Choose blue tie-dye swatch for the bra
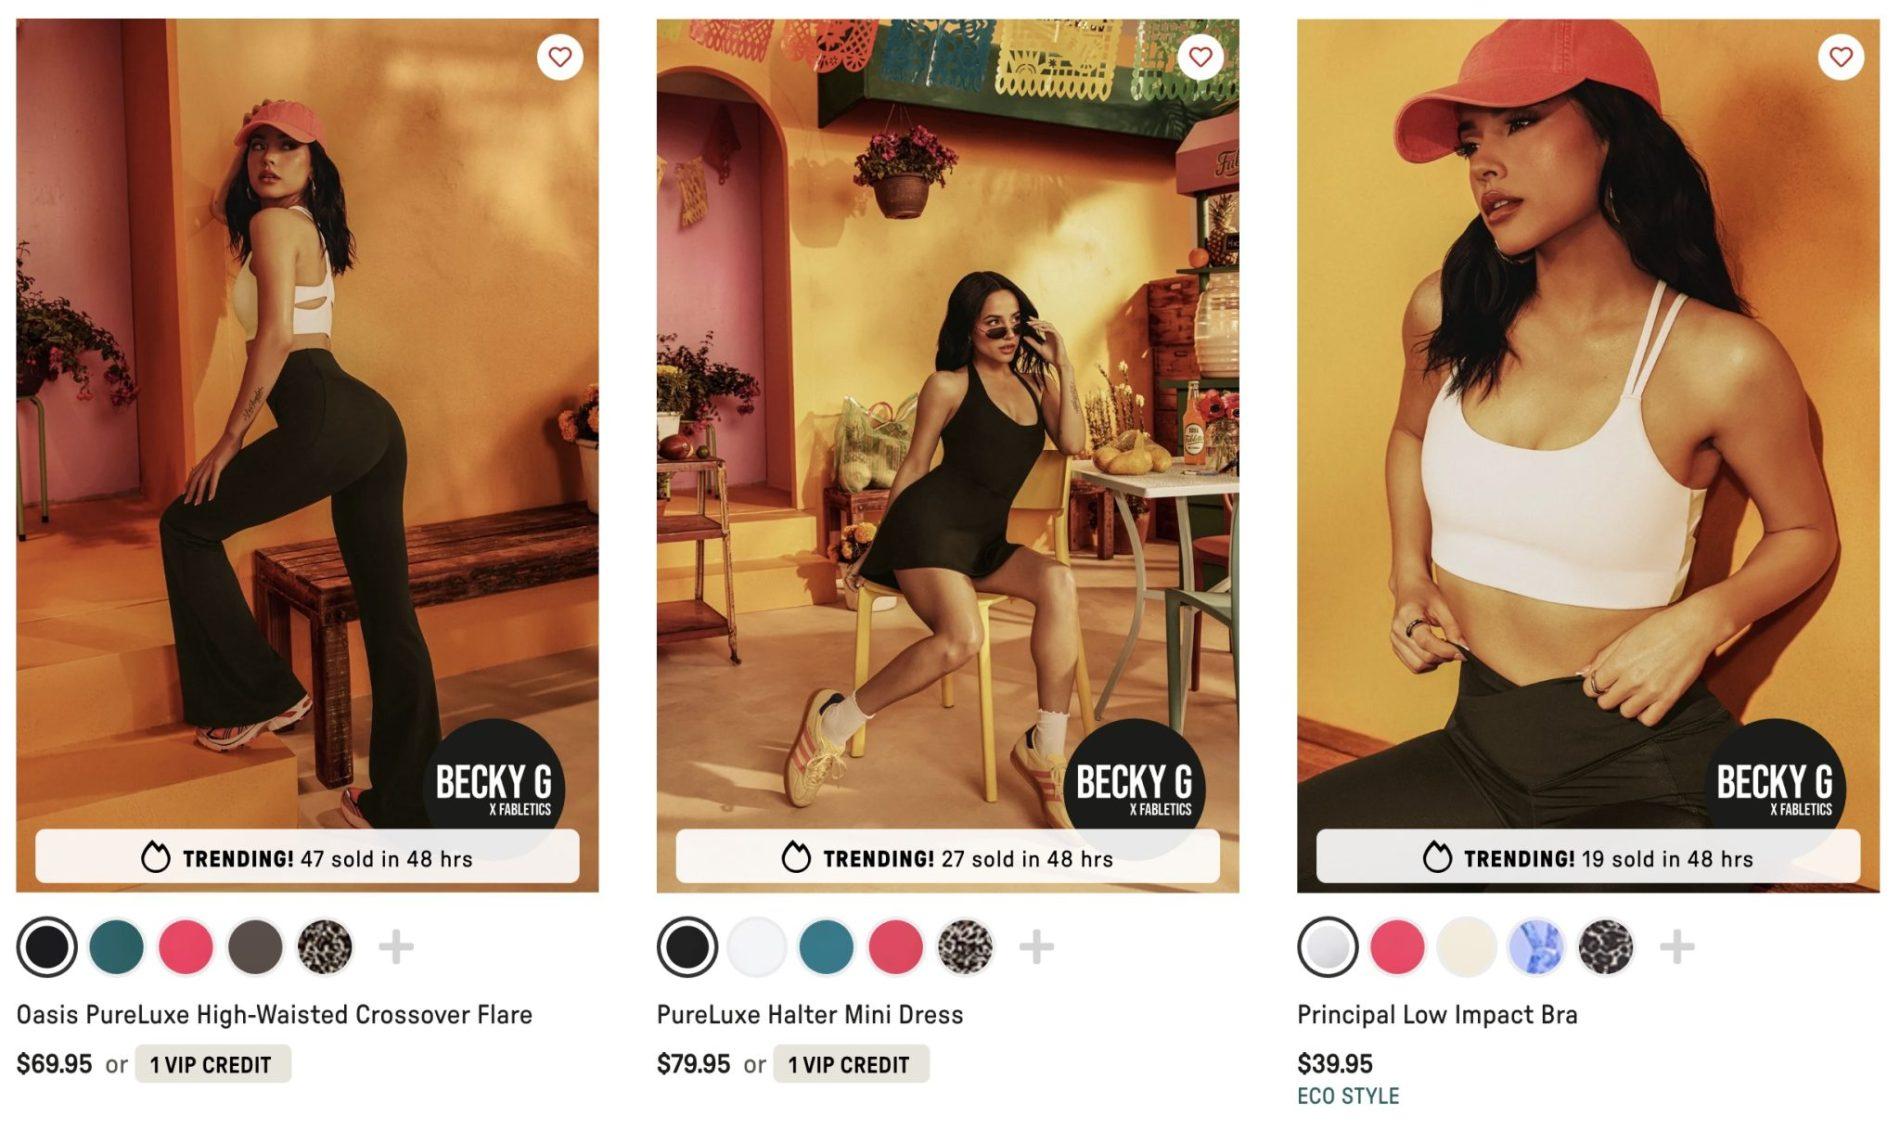The width and height of the screenshot is (1900, 1130). [1536, 946]
